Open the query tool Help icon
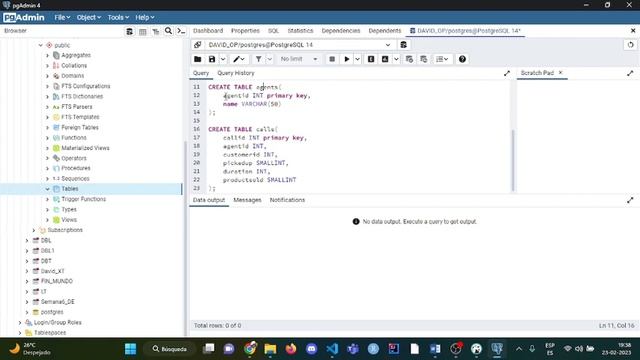Image resolution: width=640 pixels, height=360 pixels. point(462,59)
